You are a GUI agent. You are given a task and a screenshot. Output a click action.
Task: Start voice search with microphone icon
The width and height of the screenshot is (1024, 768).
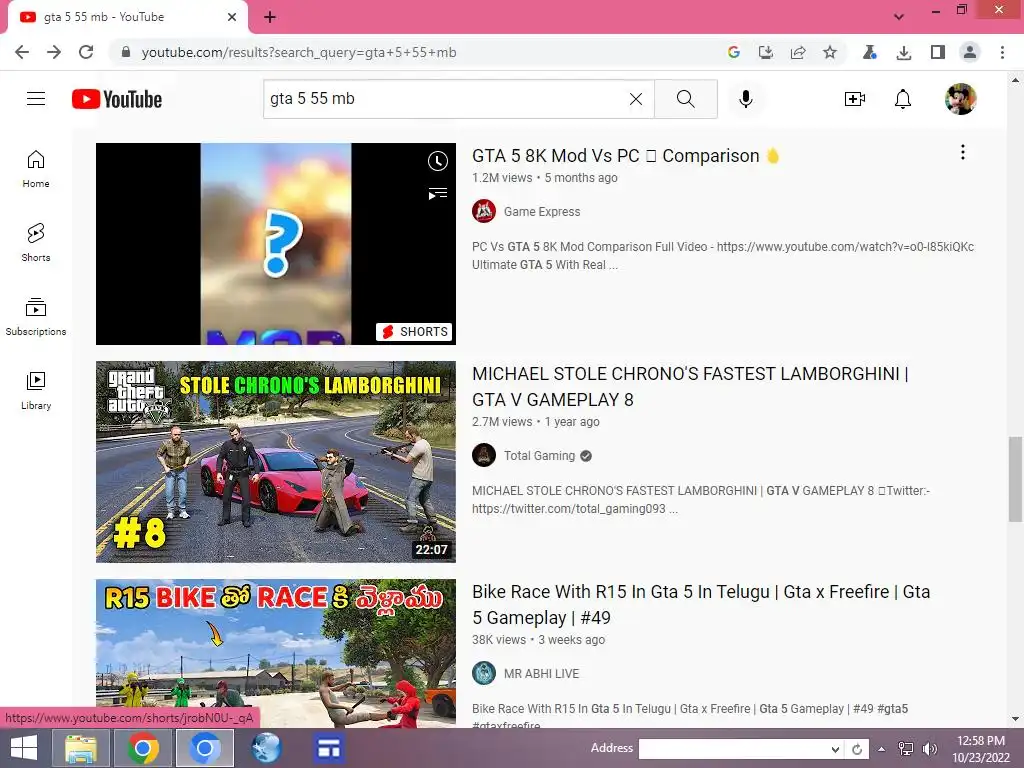(746, 99)
